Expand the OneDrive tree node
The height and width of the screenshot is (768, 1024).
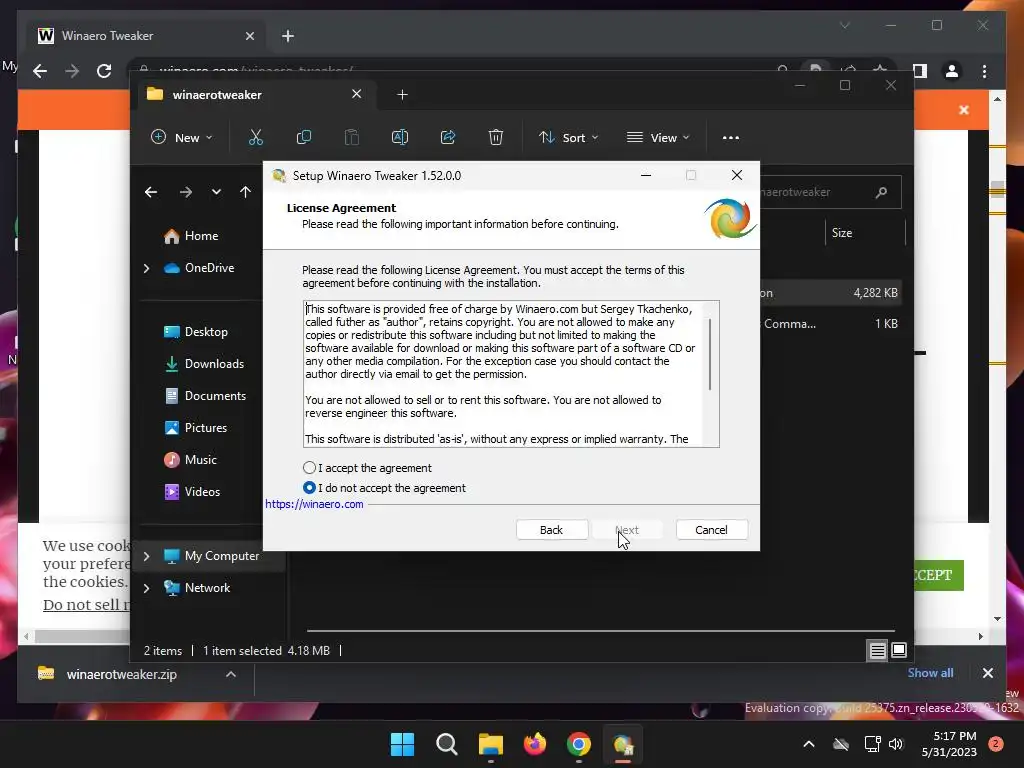[146, 268]
